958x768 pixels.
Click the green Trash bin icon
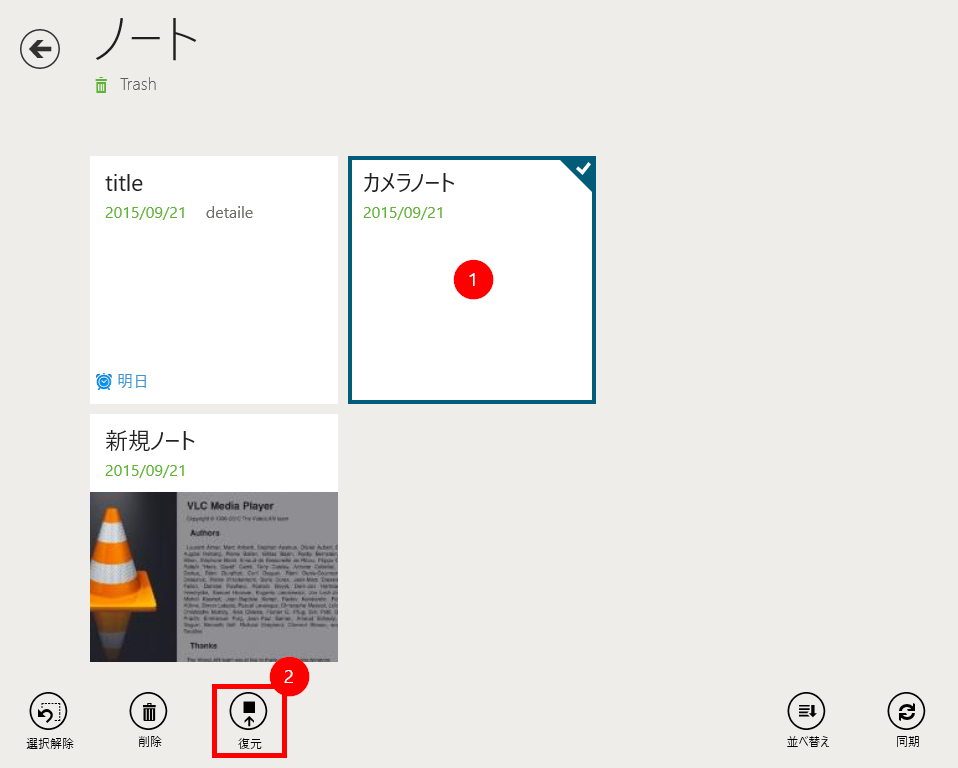click(101, 85)
